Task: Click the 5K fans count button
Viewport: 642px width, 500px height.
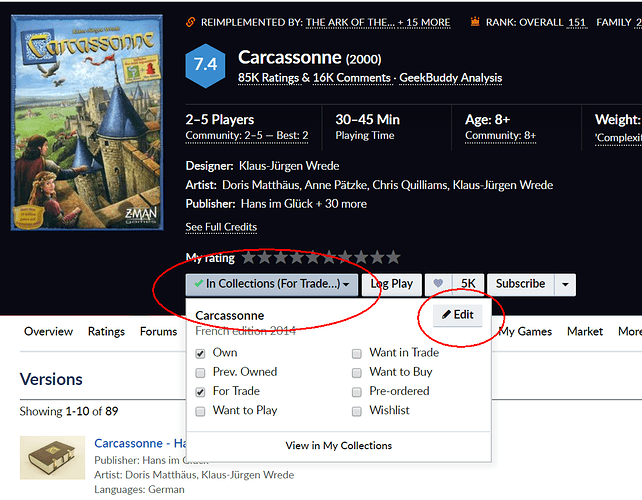Action: tap(468, 284)
